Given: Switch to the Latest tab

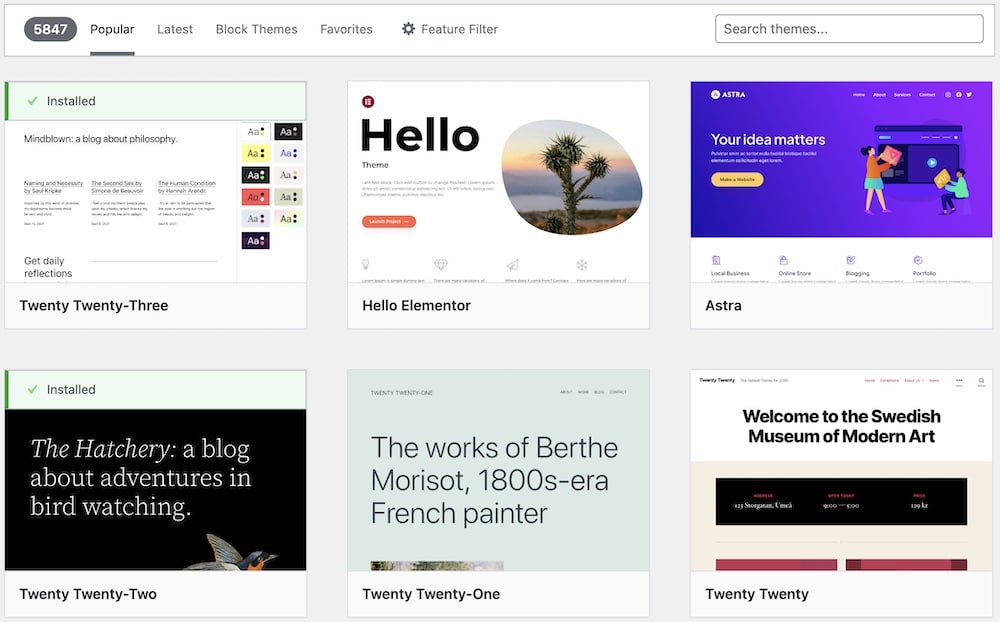Looking at the screenshot, I should tap(175, 29).
